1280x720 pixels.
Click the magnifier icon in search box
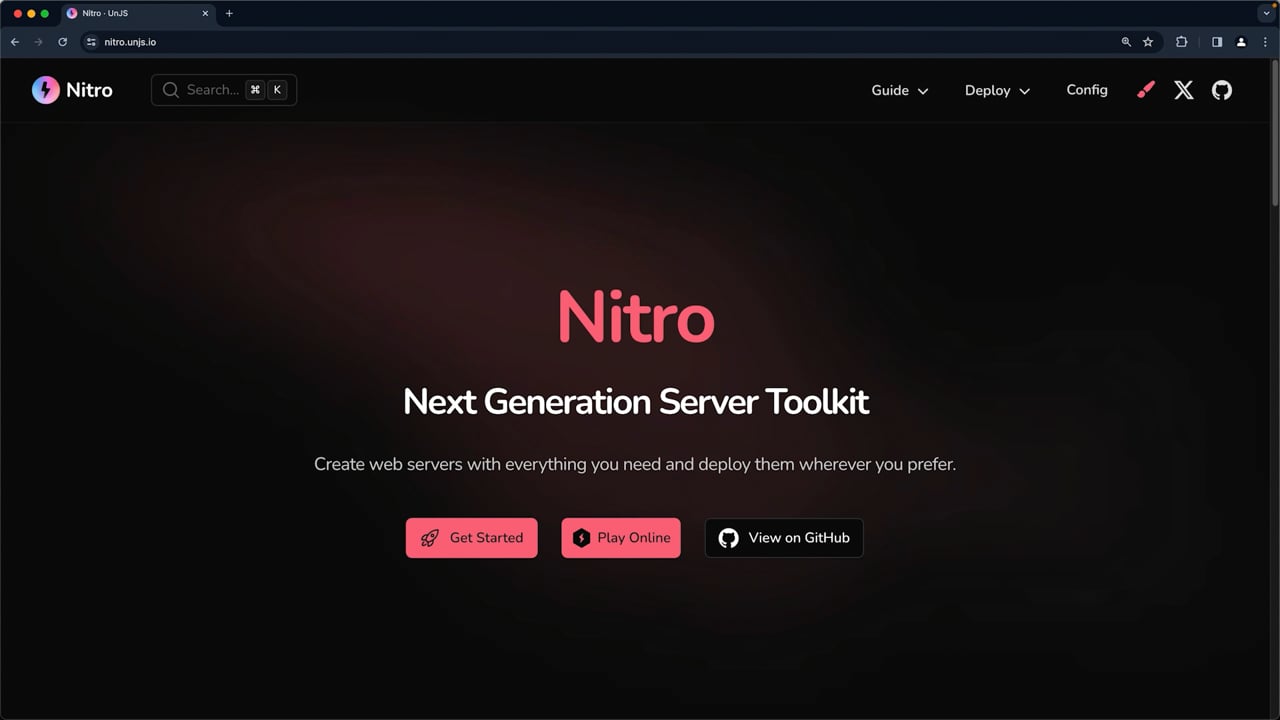click(x=171, y=90)
